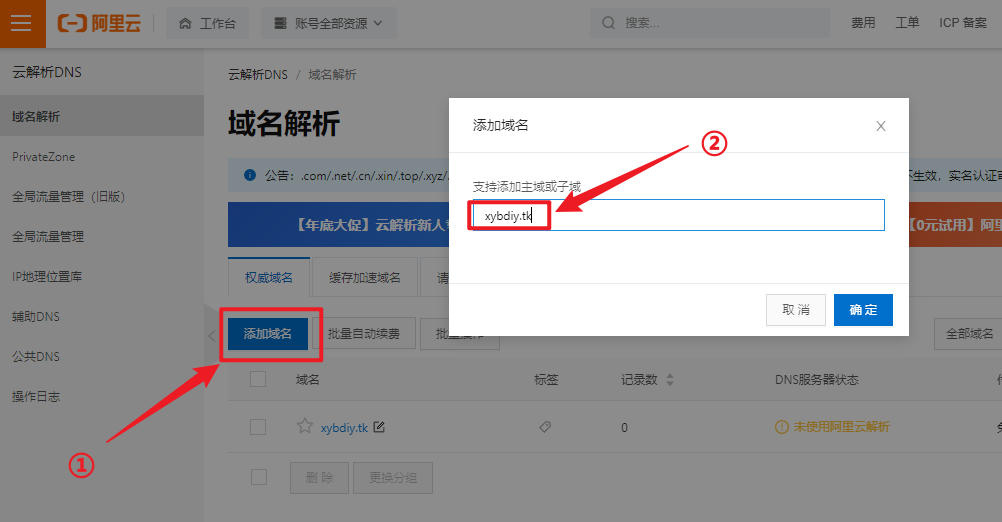1002x522 pixels.
Task: Click the 批量自动续费 button
Action: [364, 334]
